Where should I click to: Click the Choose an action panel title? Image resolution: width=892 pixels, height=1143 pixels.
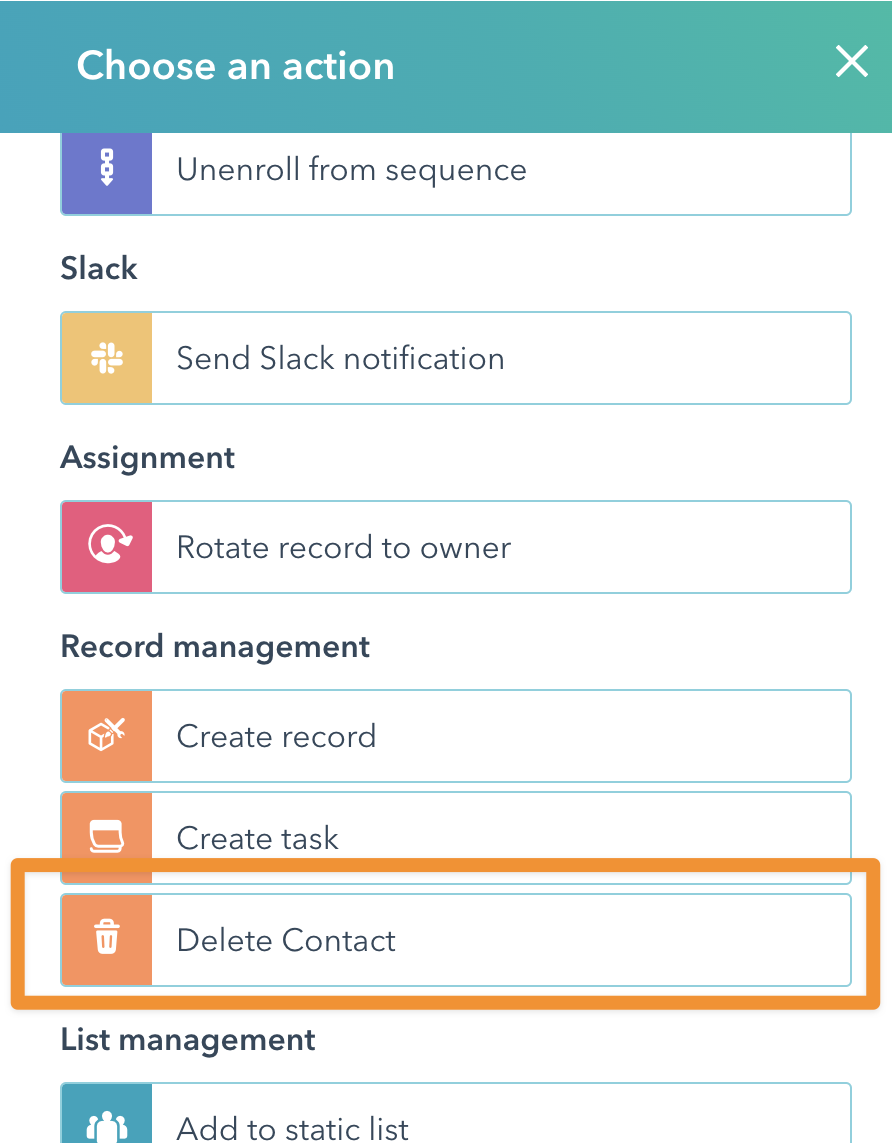click(235, 66)
